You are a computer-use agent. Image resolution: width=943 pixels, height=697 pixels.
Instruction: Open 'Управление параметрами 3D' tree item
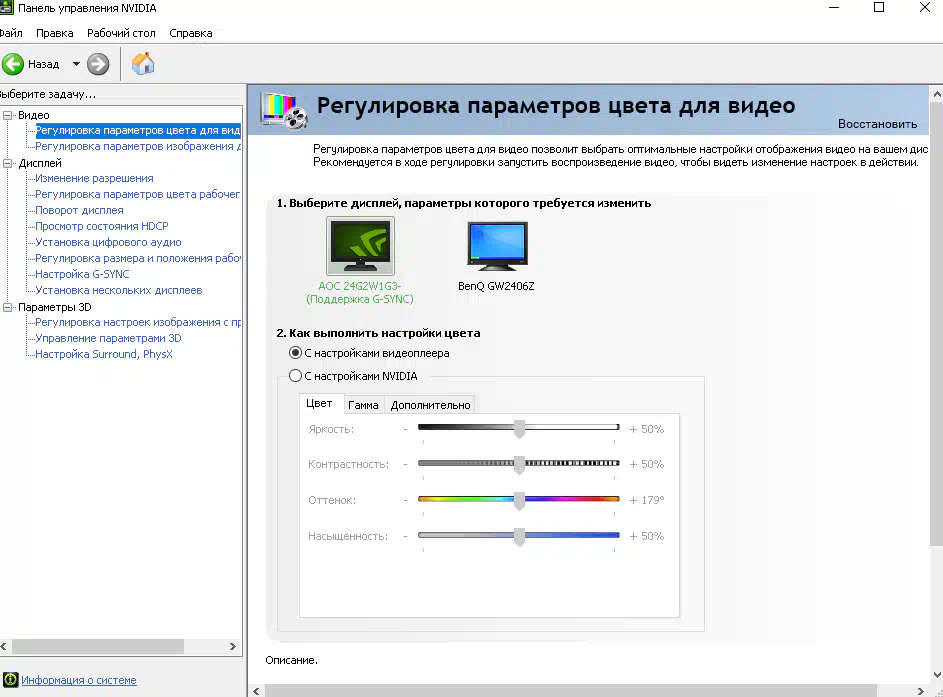pyautogui.click(x=108, y=338)
